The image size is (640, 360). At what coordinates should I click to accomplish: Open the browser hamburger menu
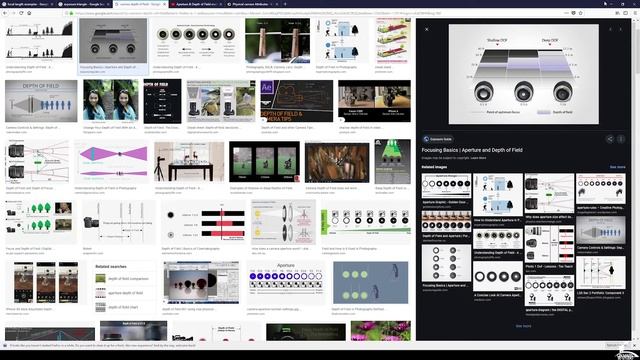coord(635,13)
